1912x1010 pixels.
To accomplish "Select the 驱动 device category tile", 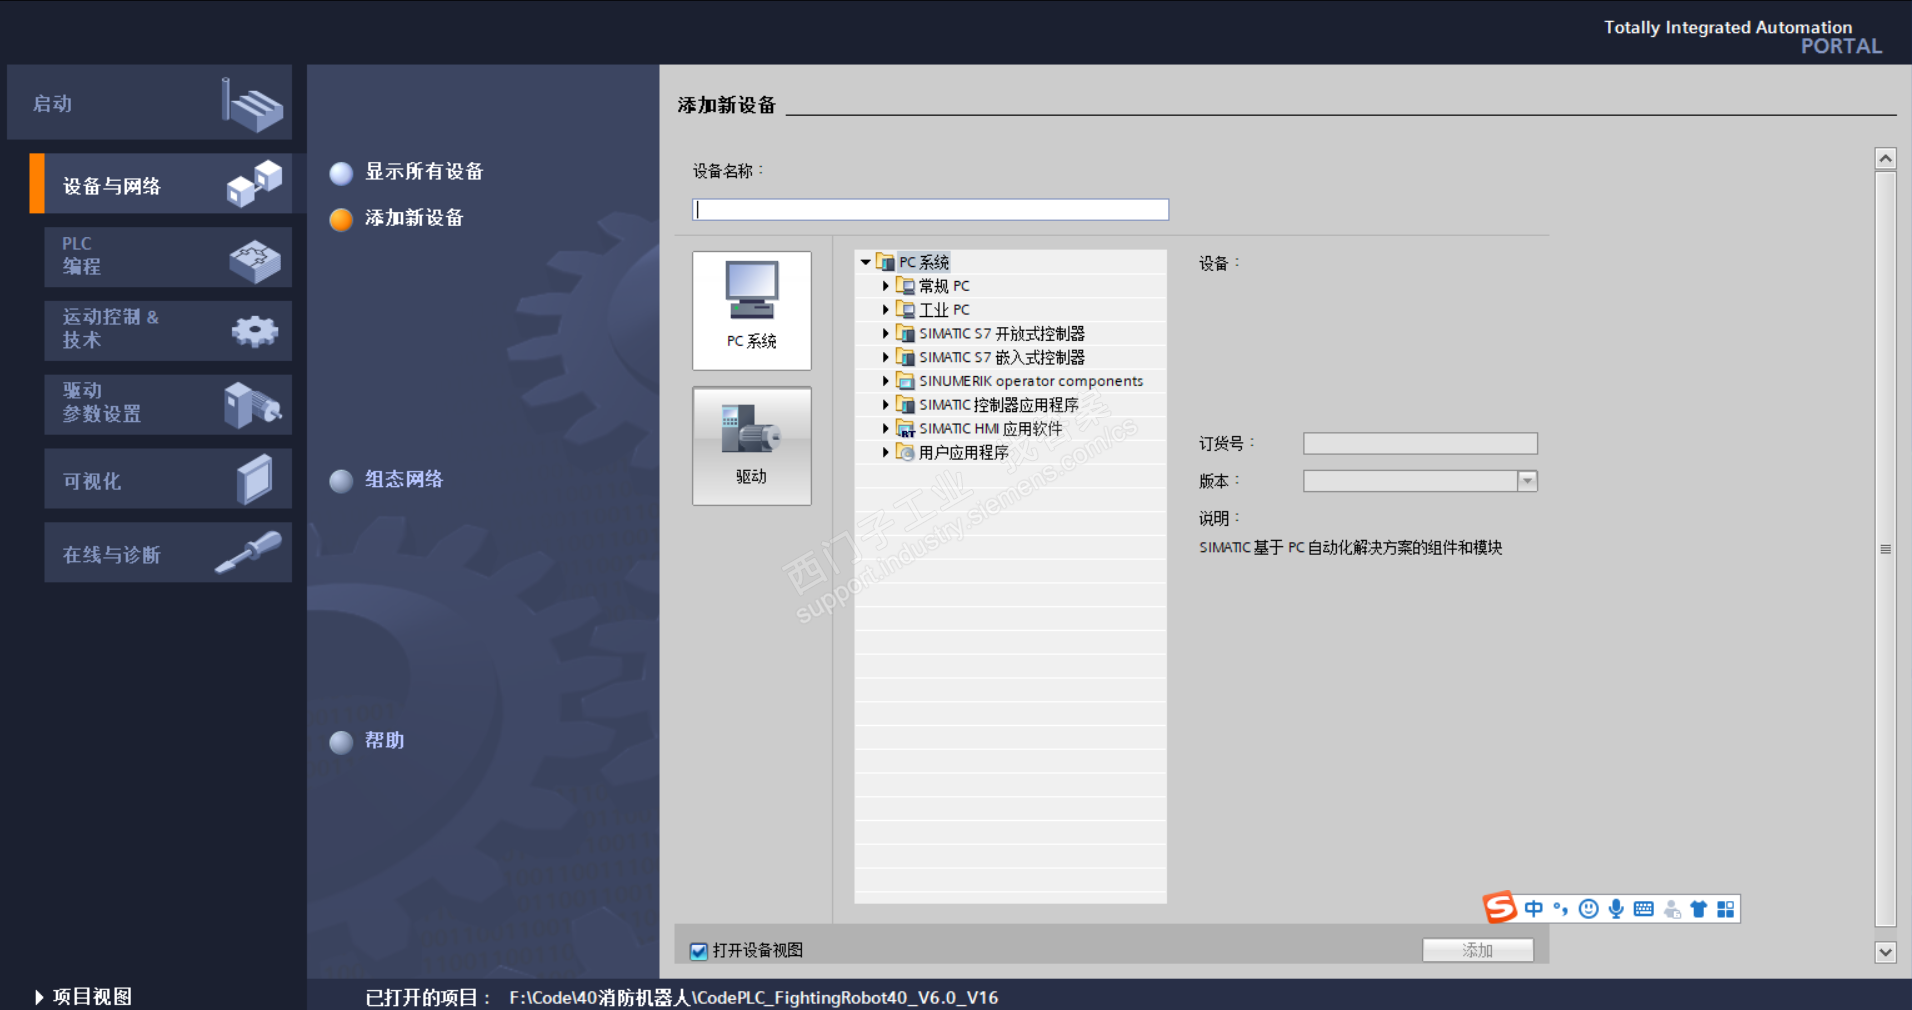I will 752,446.
